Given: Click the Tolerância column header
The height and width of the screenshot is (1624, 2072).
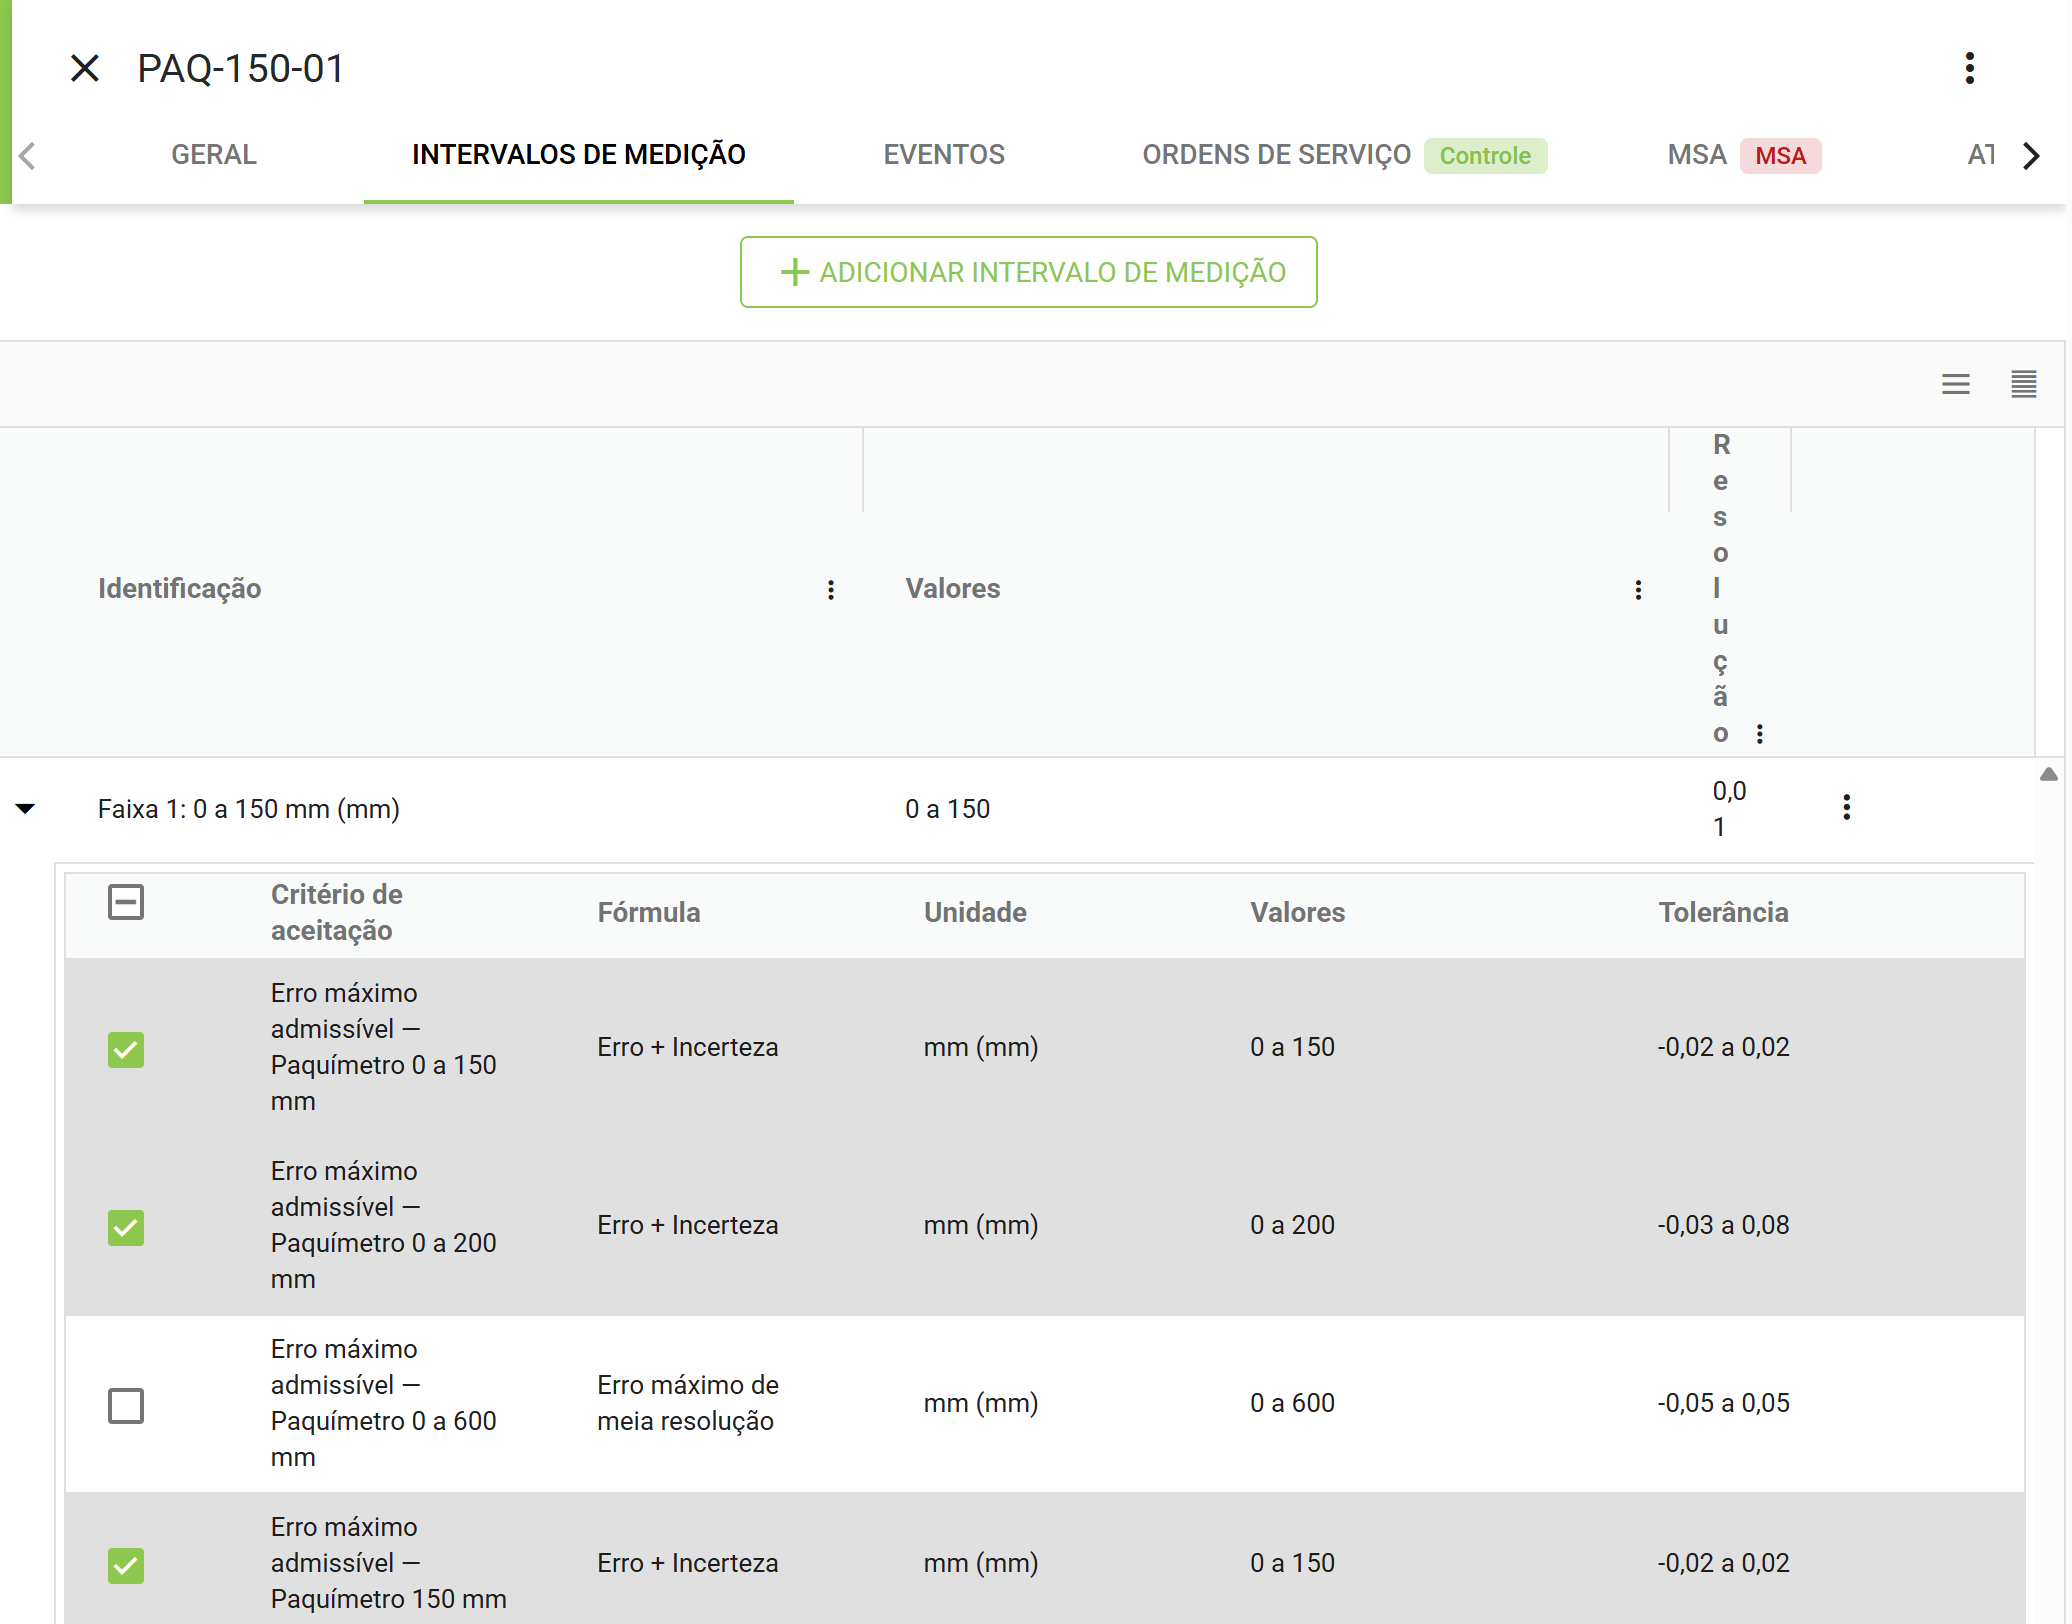Looking at the screenshot, I should tap(1723, 912).
